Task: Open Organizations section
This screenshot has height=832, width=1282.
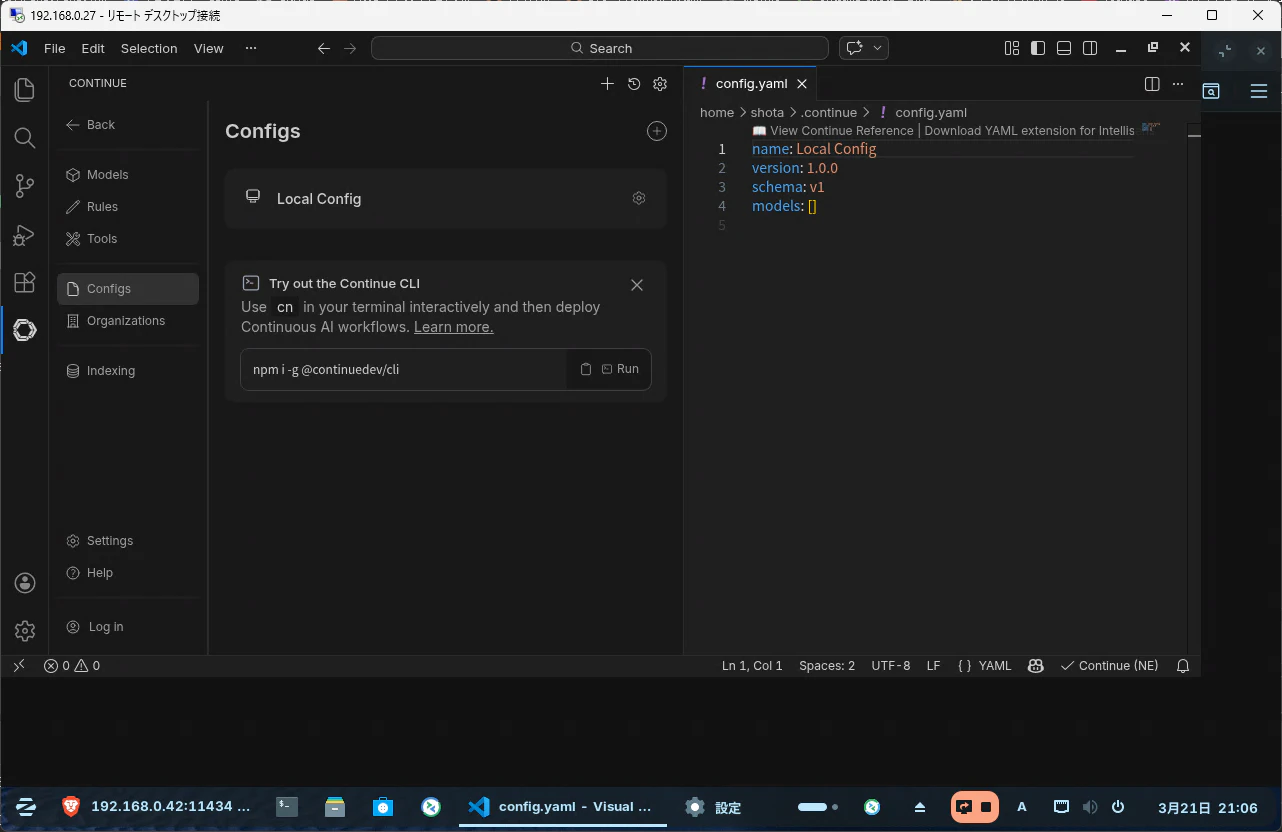Action: [x=128, y=321]
